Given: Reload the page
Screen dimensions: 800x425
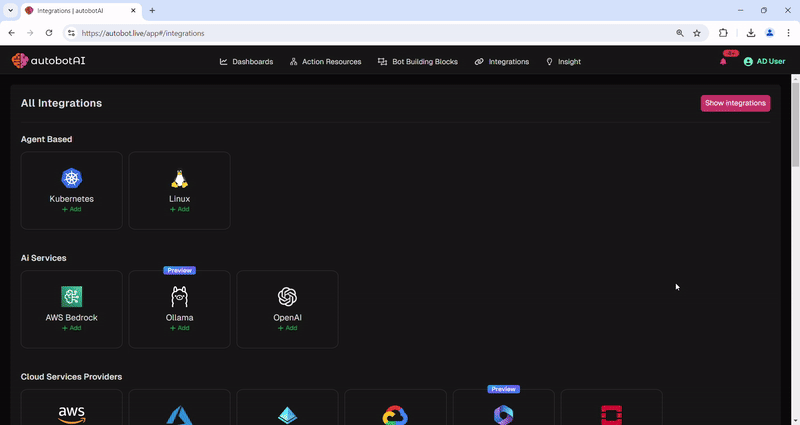Looking at the screenshot, I should coord(49,33).
